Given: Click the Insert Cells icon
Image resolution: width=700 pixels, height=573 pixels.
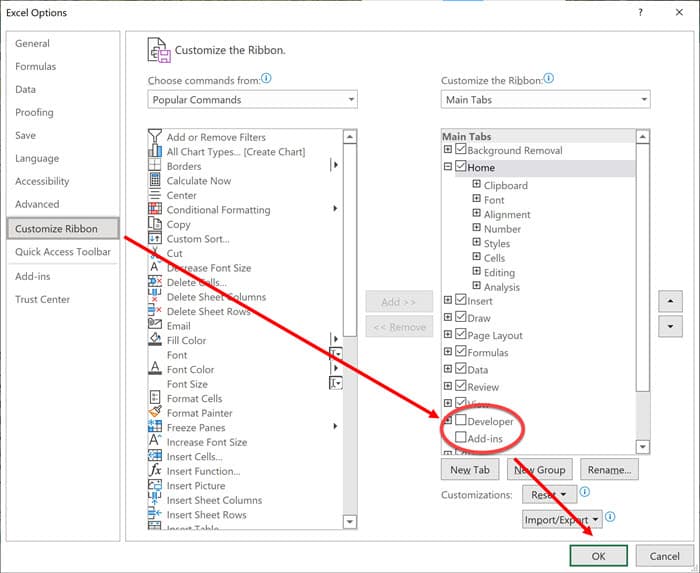Looking at the screenshot, I should coord(155,456).
